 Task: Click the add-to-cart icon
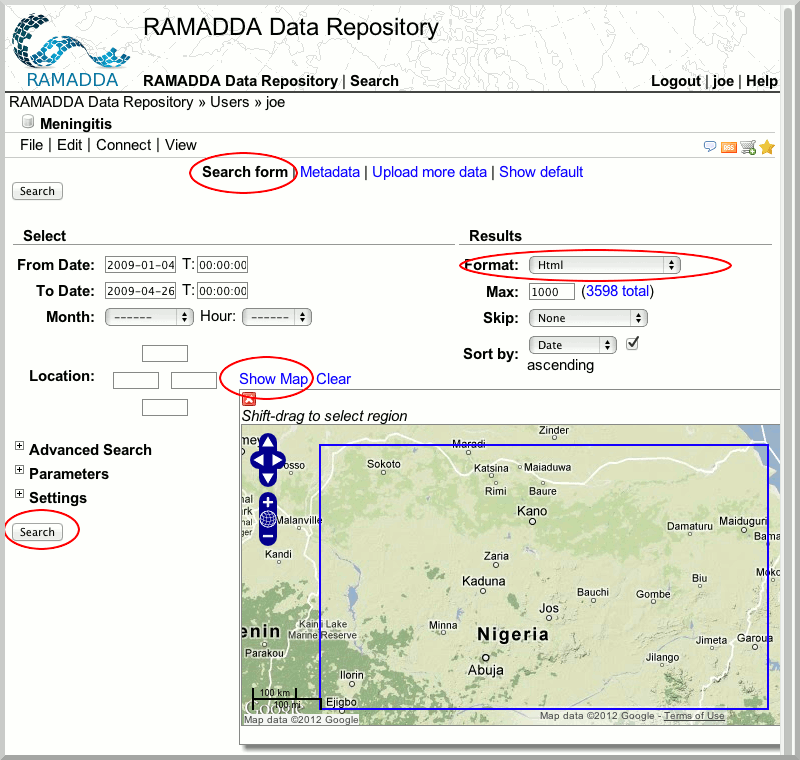pyautogui.click(x=748, y=147)
